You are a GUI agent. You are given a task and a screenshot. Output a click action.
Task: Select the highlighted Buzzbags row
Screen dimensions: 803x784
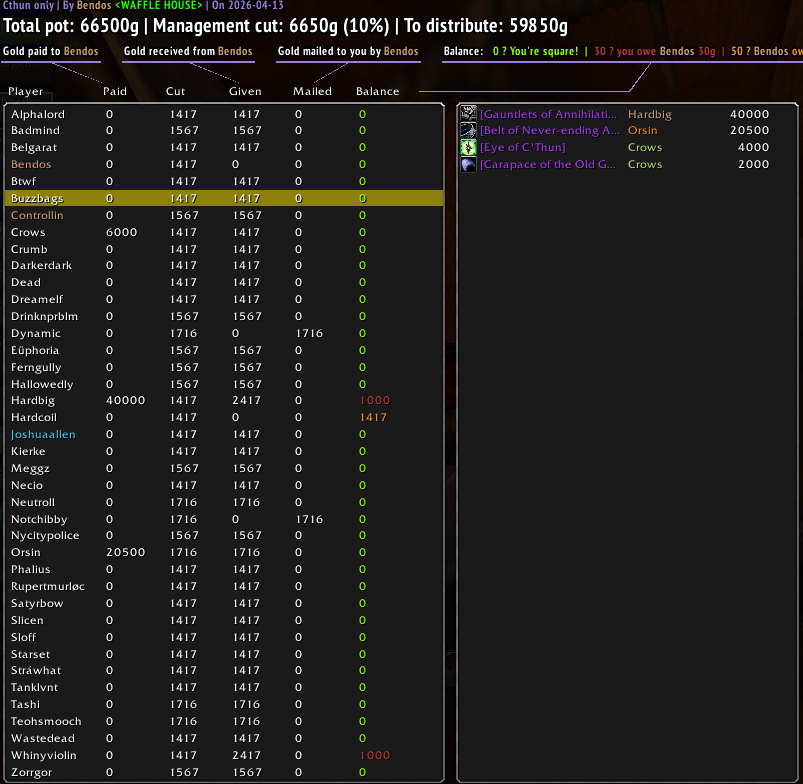coord(224,198)
